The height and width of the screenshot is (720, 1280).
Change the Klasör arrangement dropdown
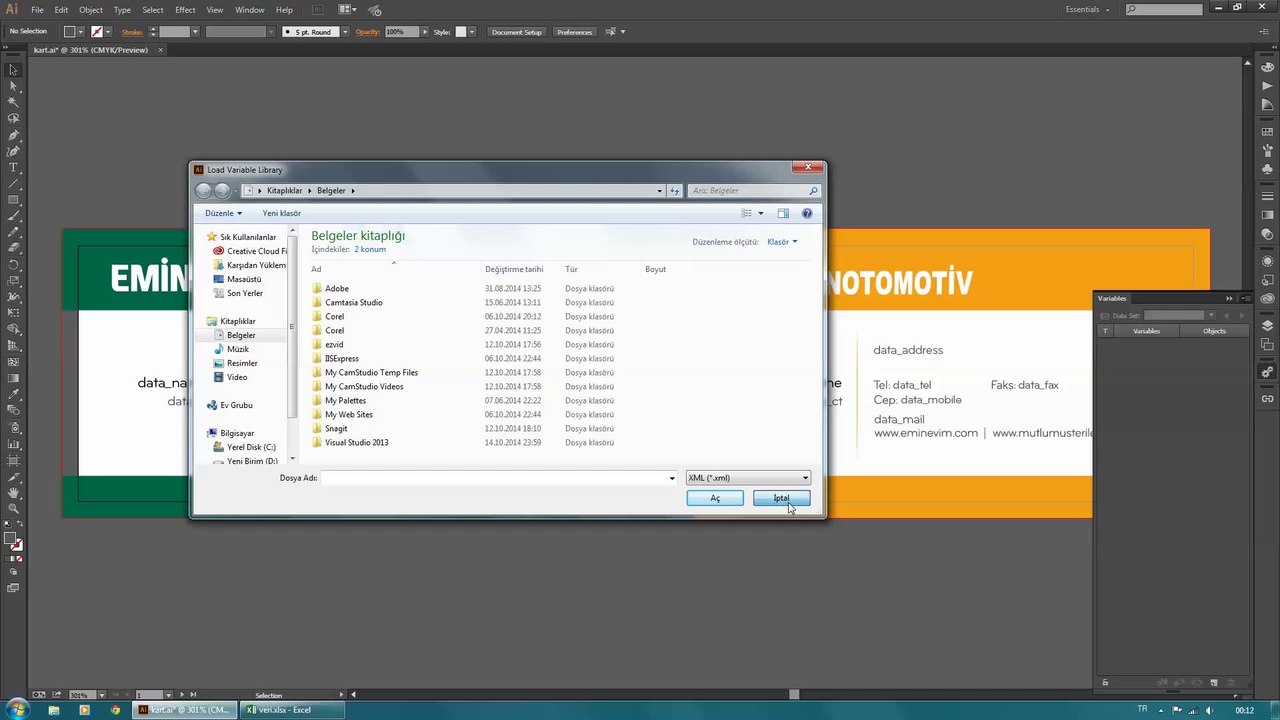pyautogui.click(x=782, y=242)
